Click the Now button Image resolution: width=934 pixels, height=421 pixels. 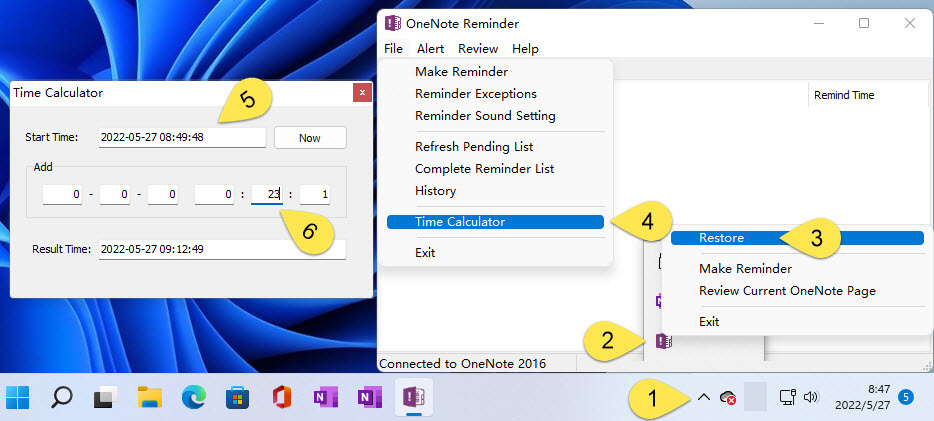click(x=310, y=138)
